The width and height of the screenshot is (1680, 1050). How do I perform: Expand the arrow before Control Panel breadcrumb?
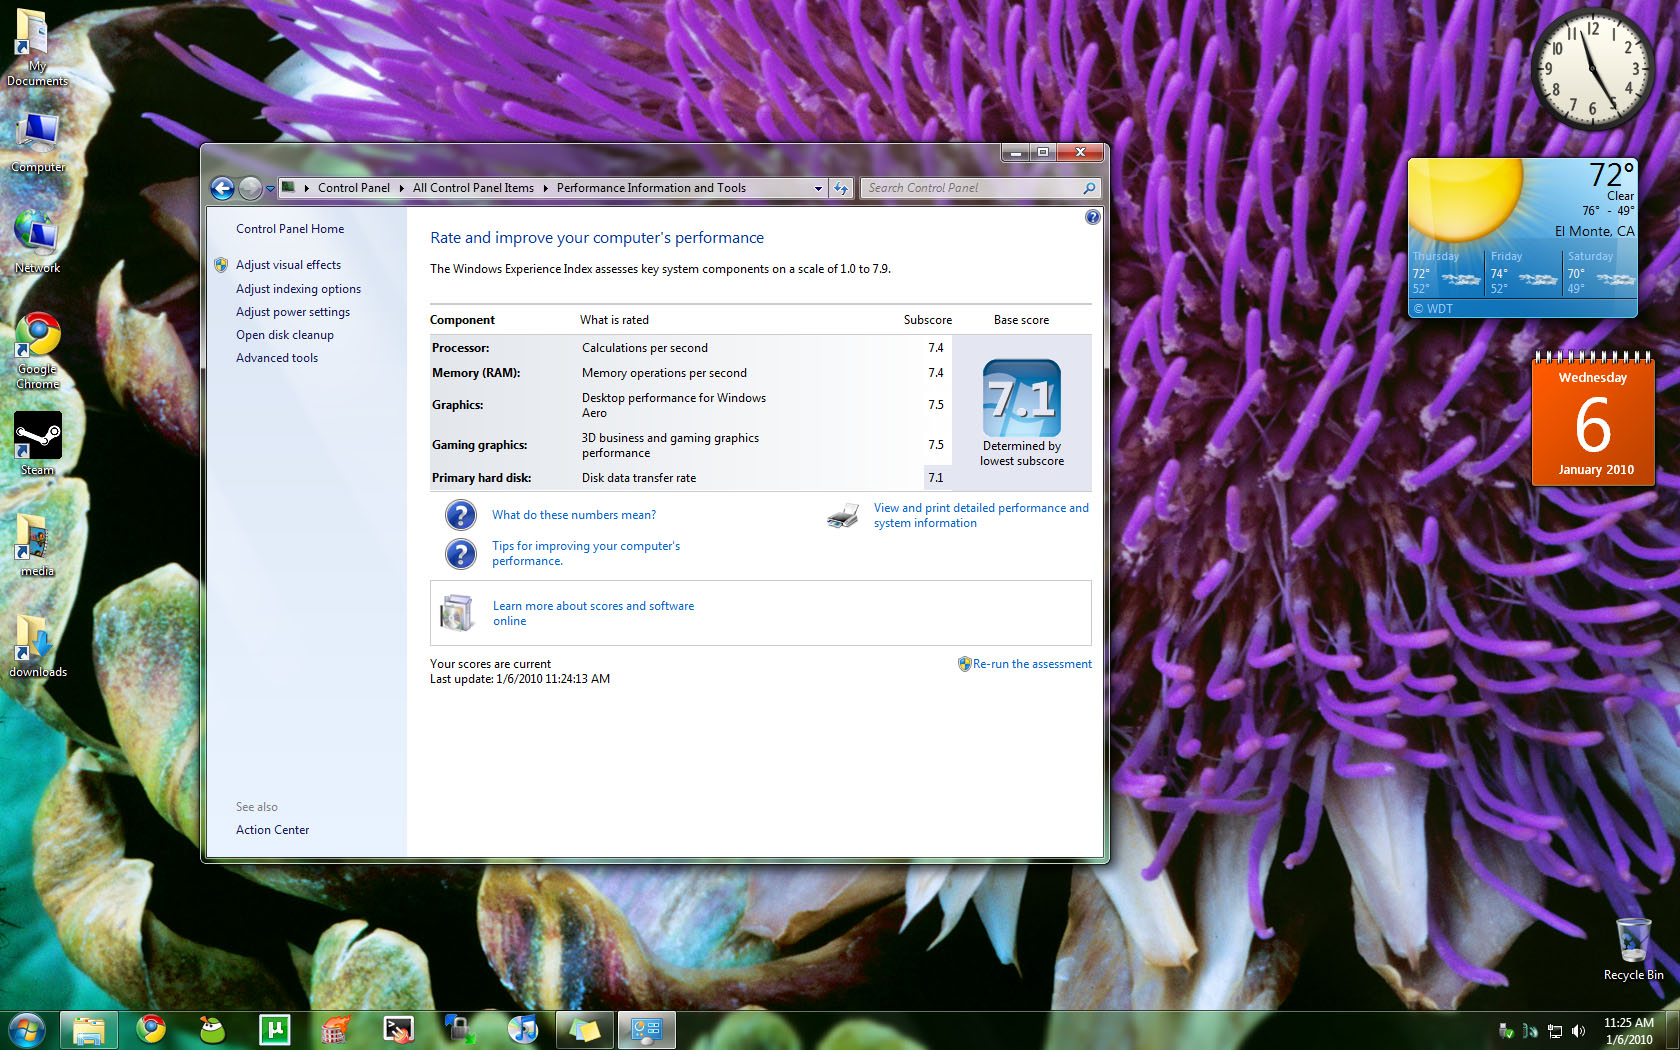coord(306,188)
